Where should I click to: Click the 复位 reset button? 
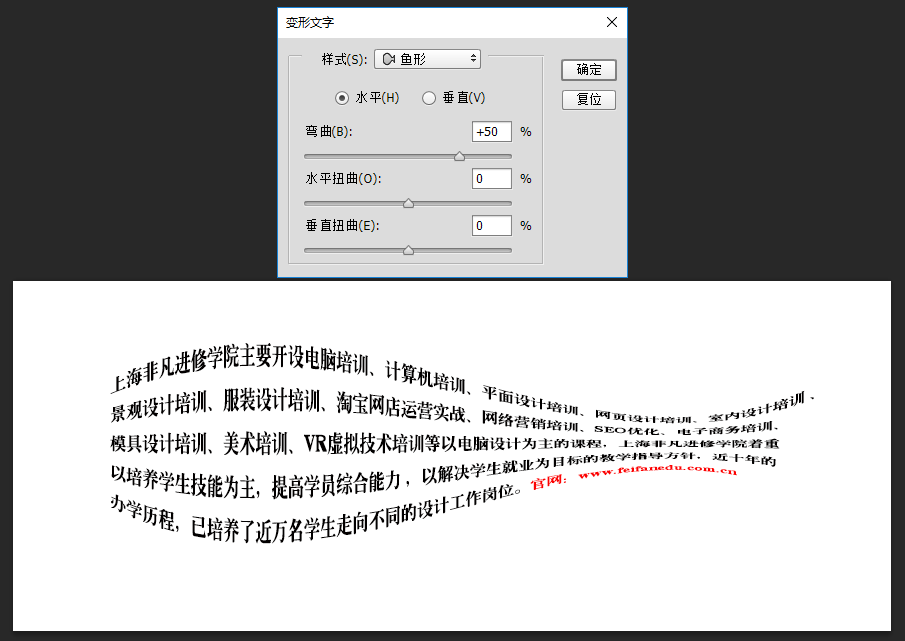click(589, 100)
